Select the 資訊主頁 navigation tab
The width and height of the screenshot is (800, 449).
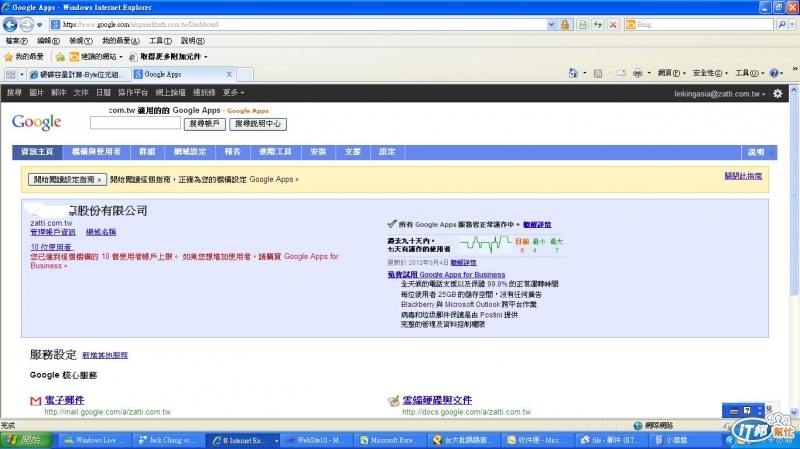point(37,152)
